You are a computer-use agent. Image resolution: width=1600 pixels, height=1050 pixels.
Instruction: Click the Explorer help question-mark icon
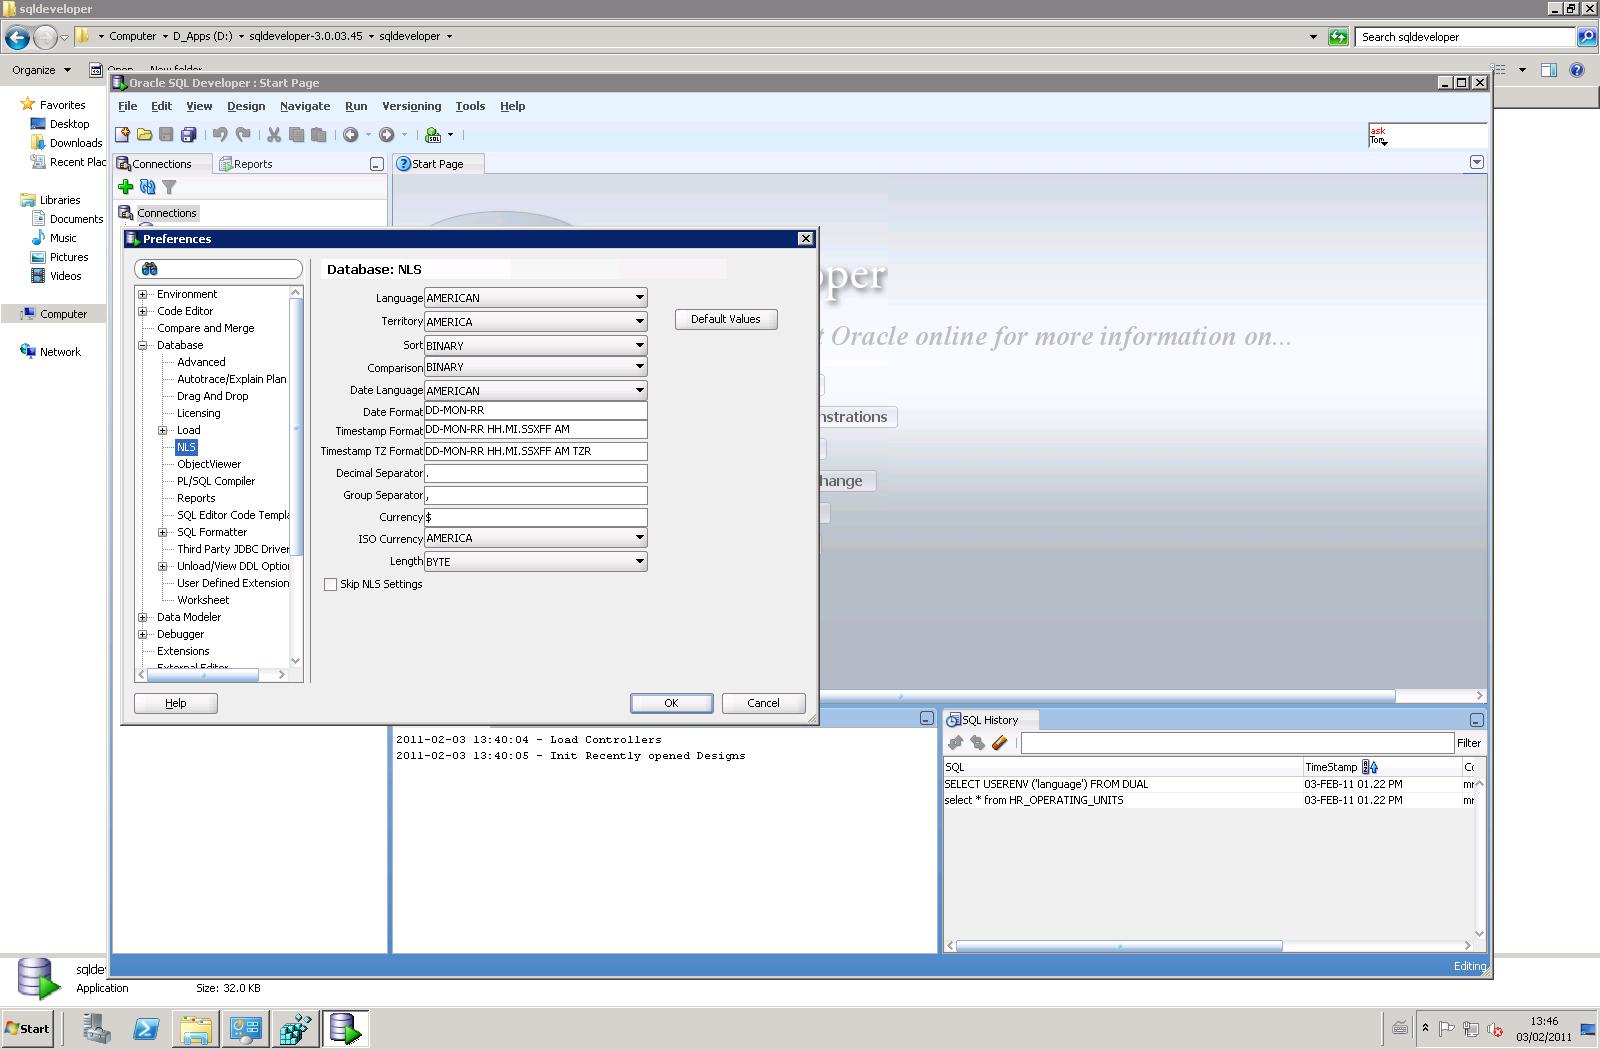point(1577,70)
